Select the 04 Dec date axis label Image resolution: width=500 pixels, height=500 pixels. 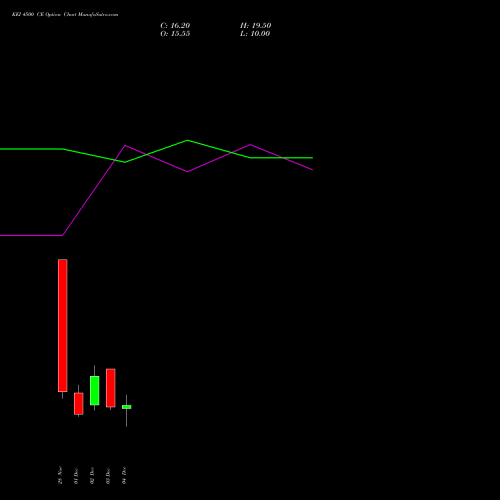tap(124, 476)
